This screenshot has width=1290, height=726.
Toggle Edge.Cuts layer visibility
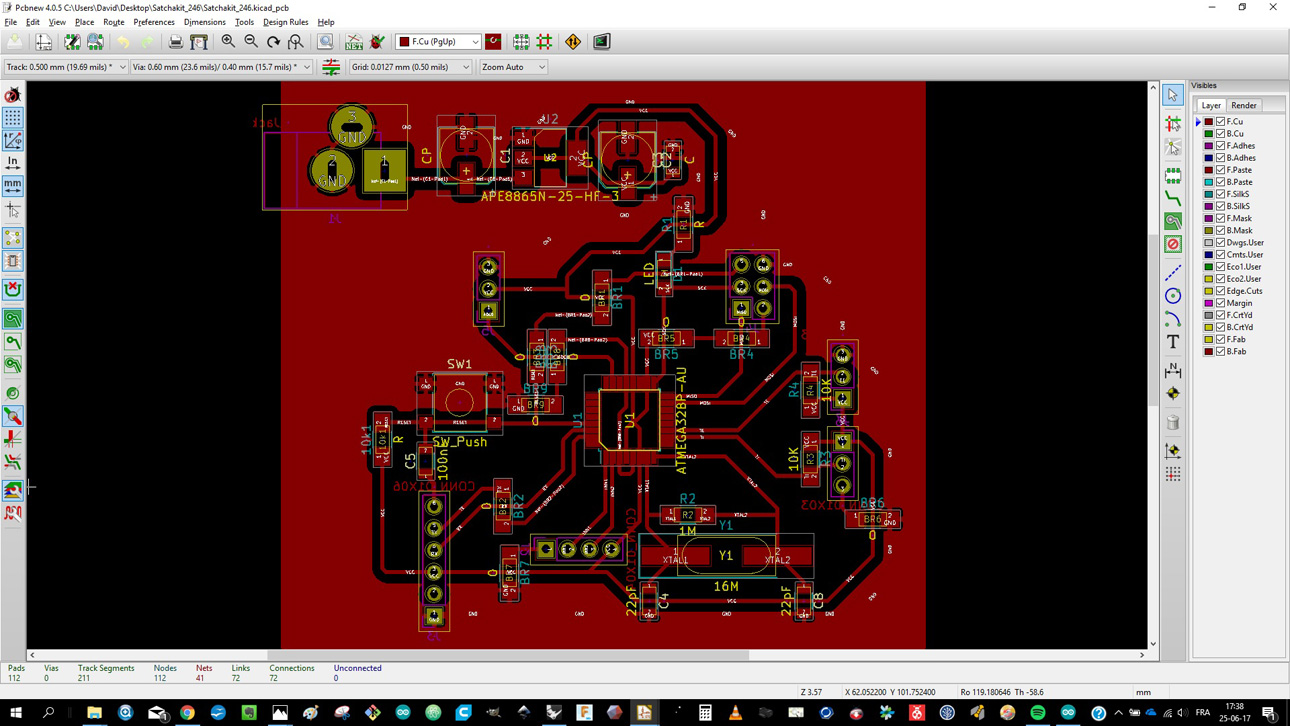[x=1221, y=291]
